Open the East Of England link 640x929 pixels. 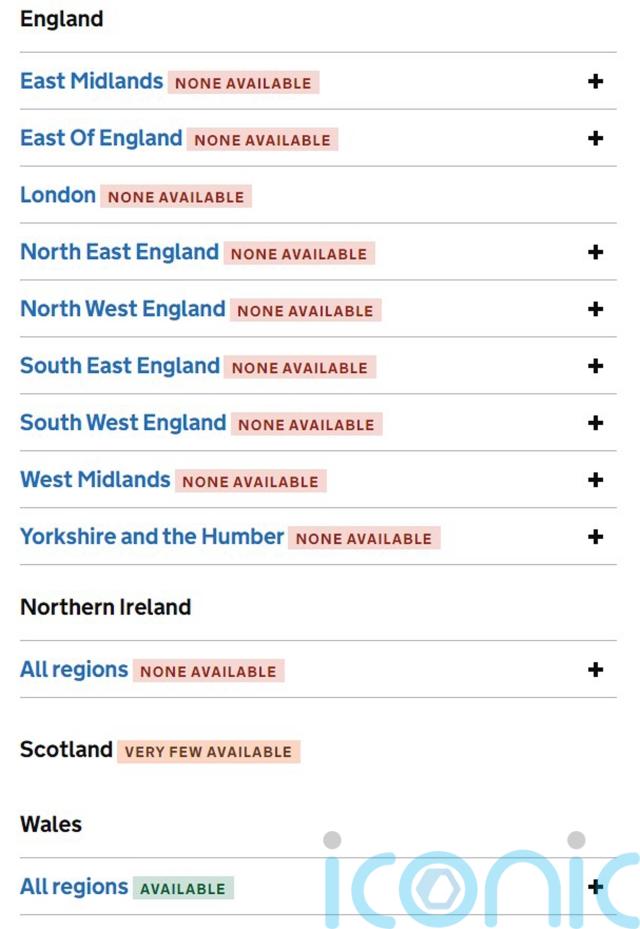point(101,138)
